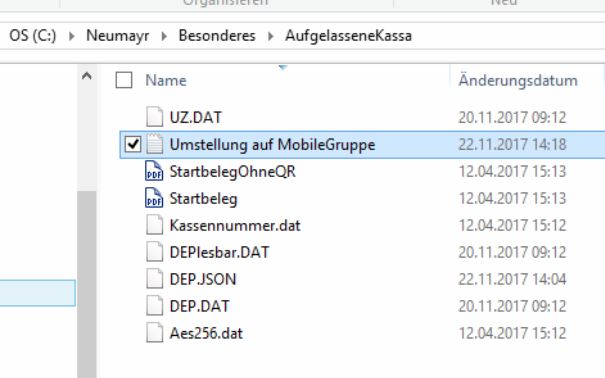Select the DEPlesbar.DAT file icon

point(154,252)
